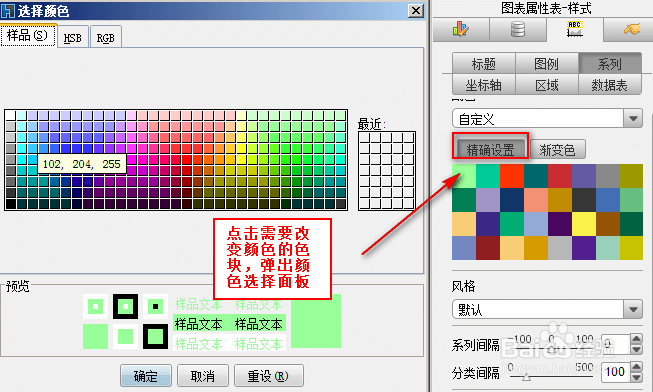Select the 区域 style button
The width and height of the screenshot is (653, 392).
[x=547, y=85]
